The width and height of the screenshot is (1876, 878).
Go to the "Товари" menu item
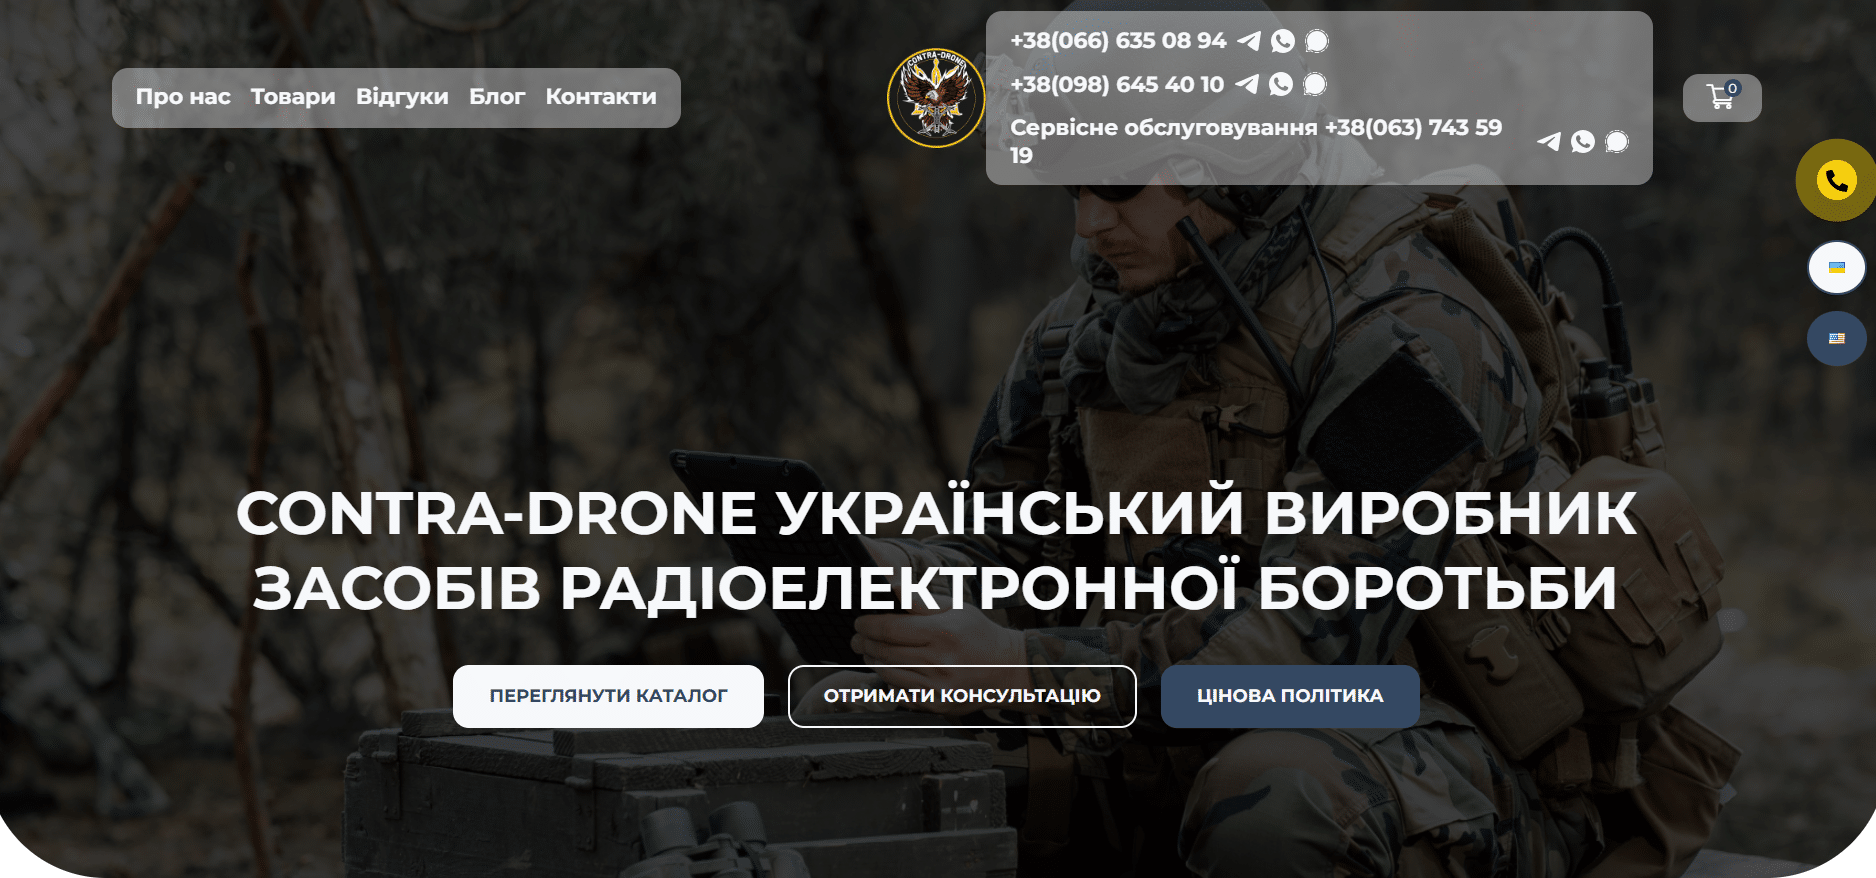[293, 97]
